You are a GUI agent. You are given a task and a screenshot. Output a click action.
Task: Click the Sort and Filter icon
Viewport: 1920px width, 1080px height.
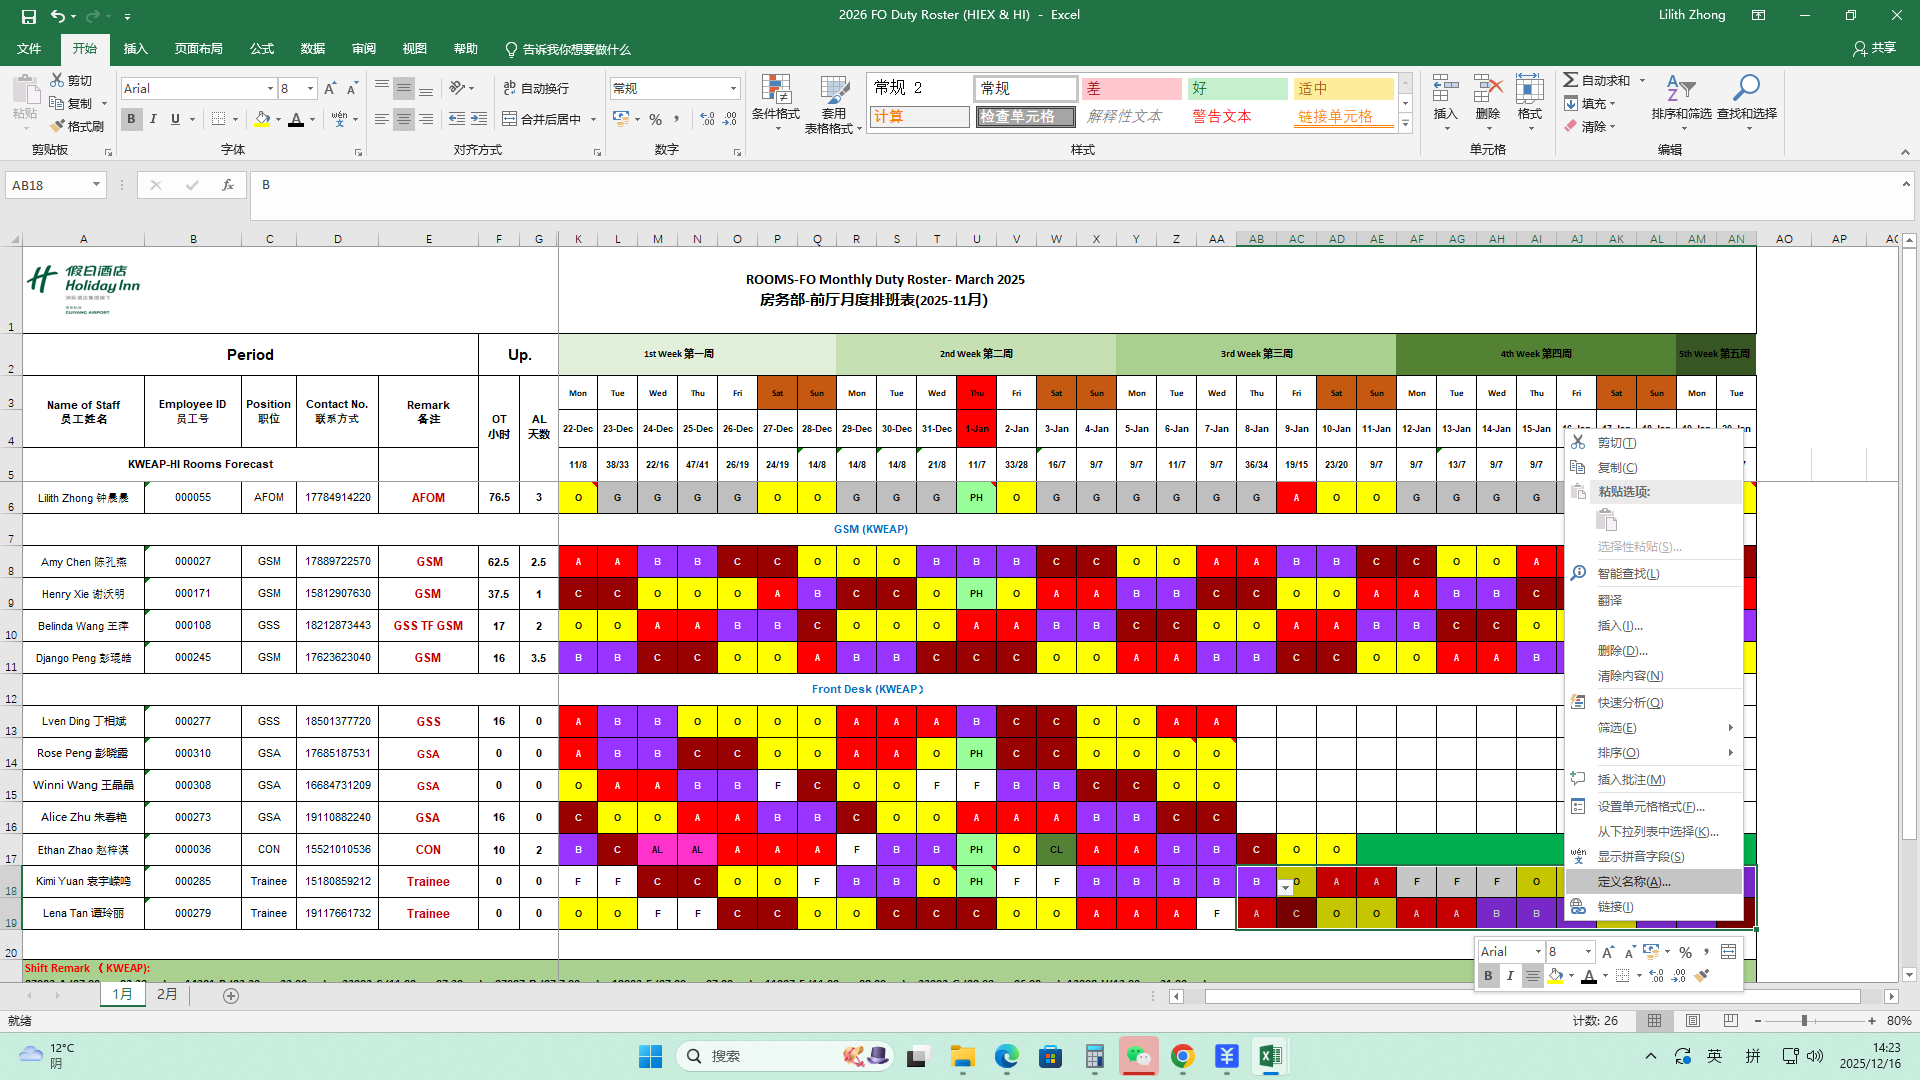click(1681, 89)
